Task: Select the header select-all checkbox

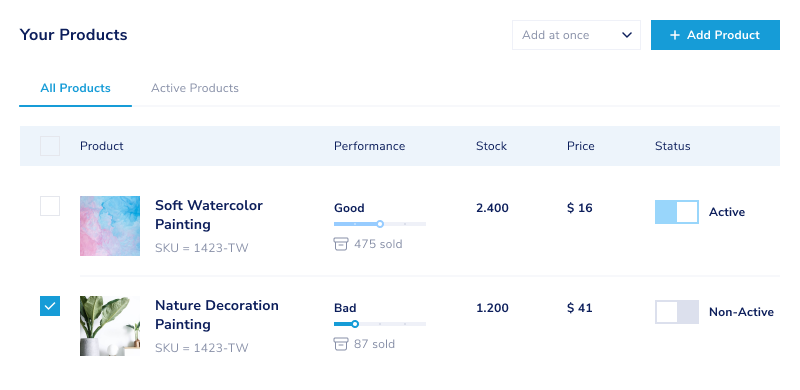Action: click(50, 146)
